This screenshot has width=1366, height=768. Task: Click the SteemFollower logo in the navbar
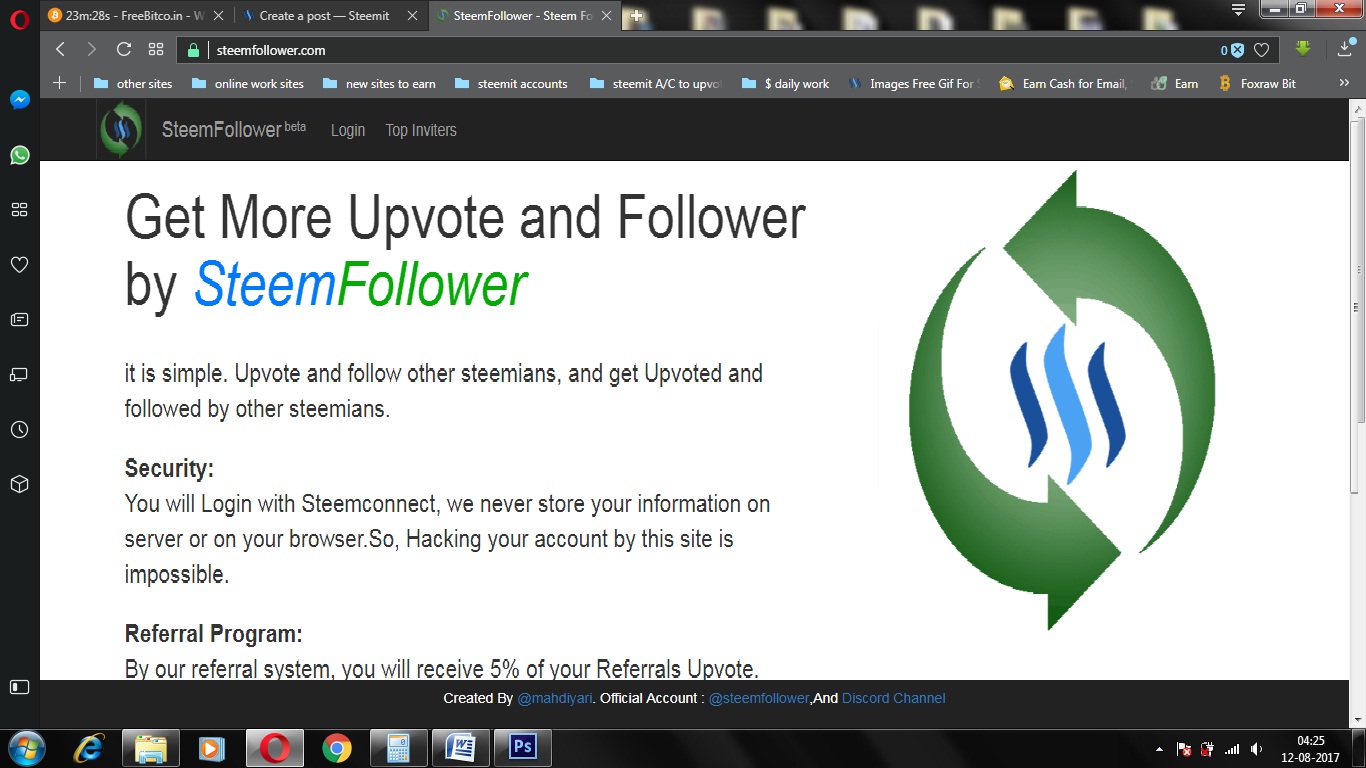pyautogui.click(x=122, y=130)
